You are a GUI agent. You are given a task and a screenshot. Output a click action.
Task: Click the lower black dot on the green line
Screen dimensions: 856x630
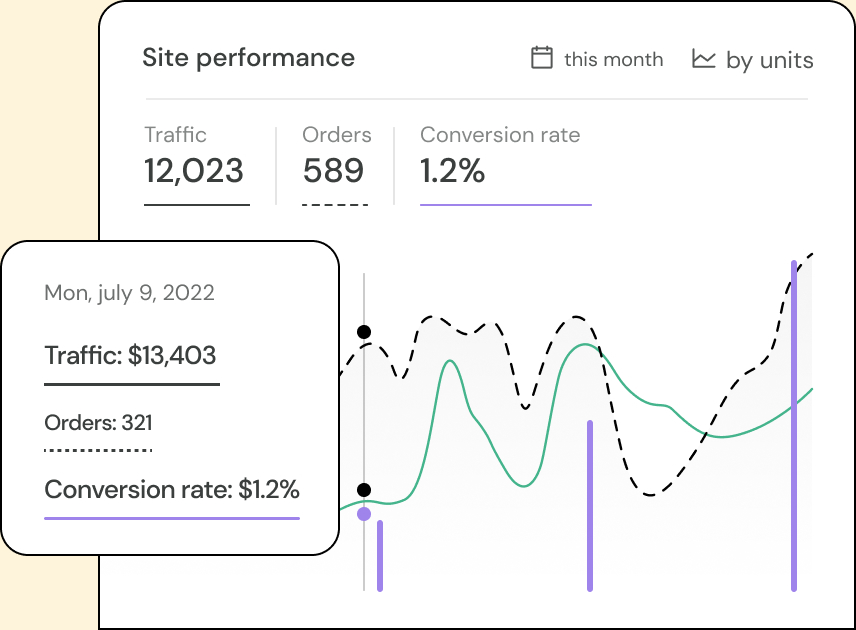click(x=364, y=490)
